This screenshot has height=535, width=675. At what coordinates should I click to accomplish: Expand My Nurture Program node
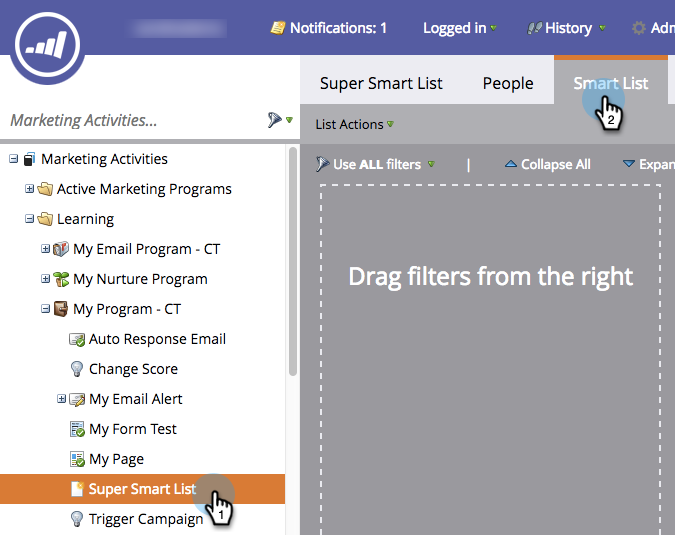(45, 279)
